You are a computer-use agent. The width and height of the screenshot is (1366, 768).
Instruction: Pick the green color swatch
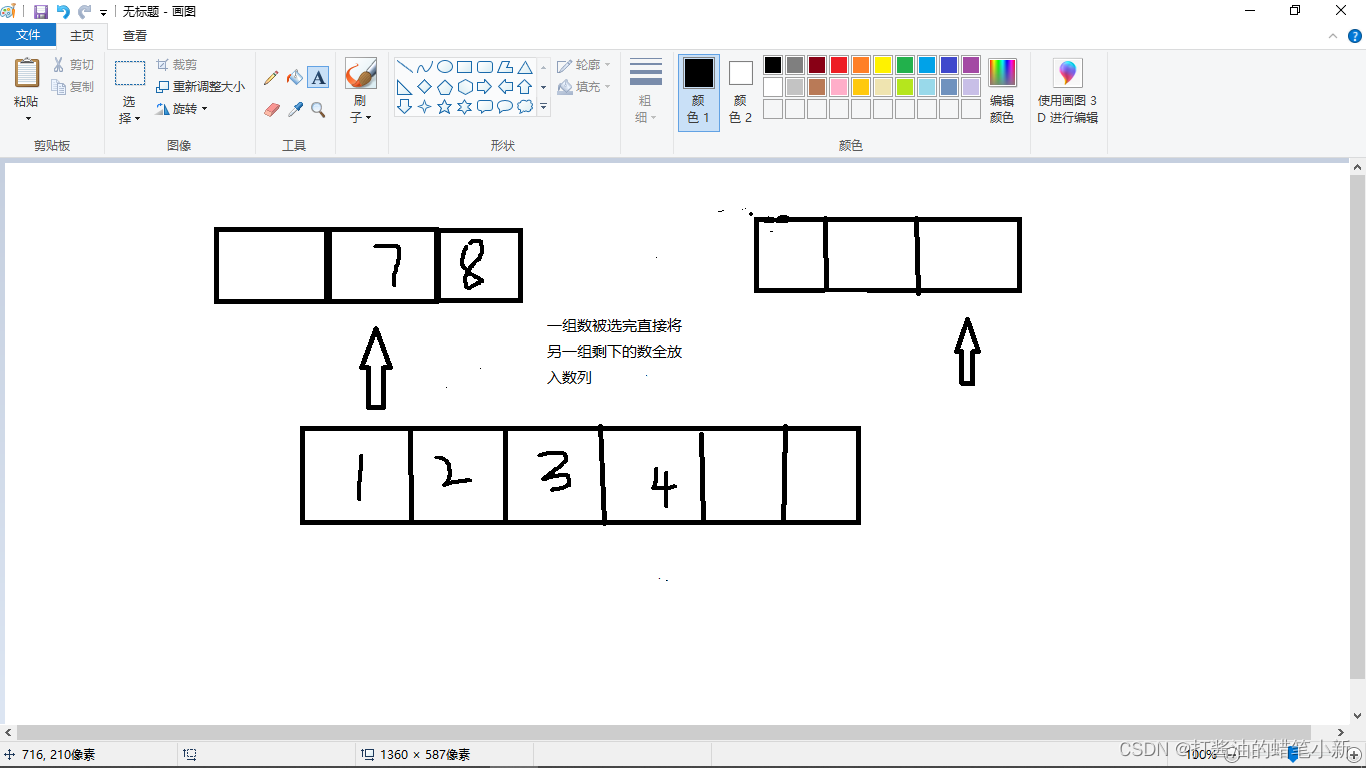(905, 65)
